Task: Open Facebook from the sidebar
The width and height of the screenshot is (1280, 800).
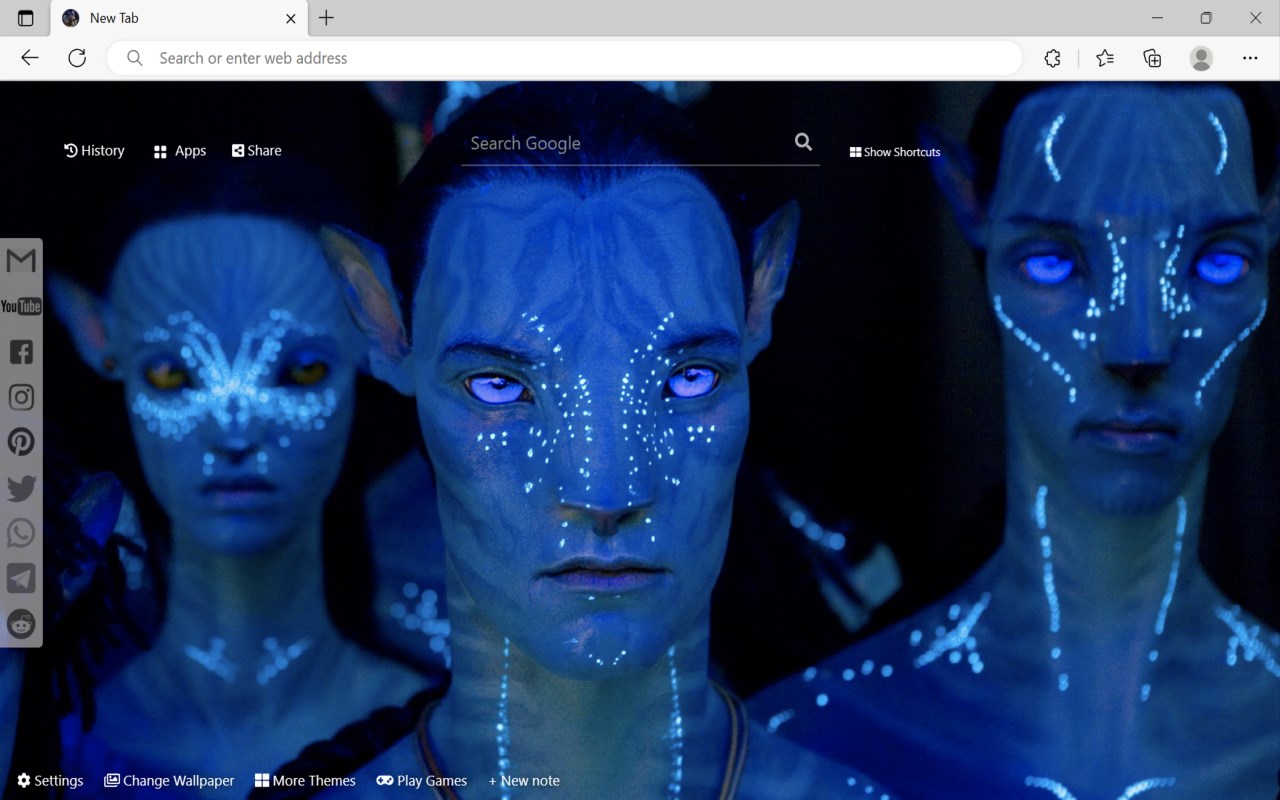Action: click(x=21, y=351)
